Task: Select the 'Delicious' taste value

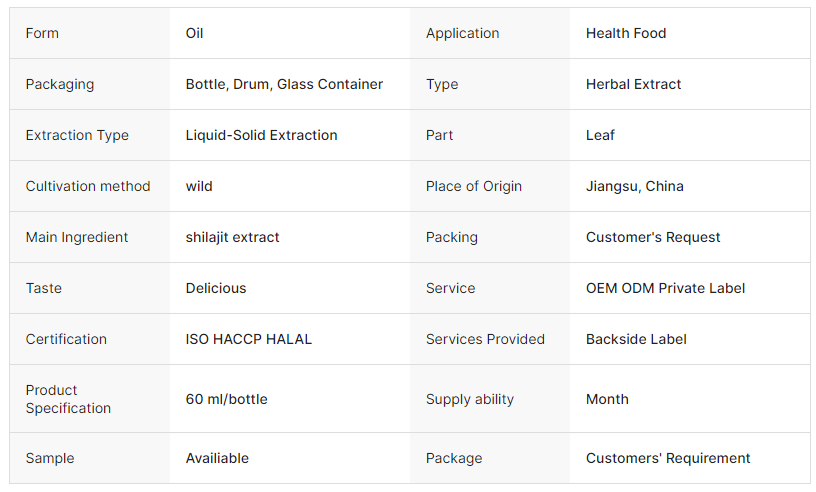Action: [x=216, y=288]
